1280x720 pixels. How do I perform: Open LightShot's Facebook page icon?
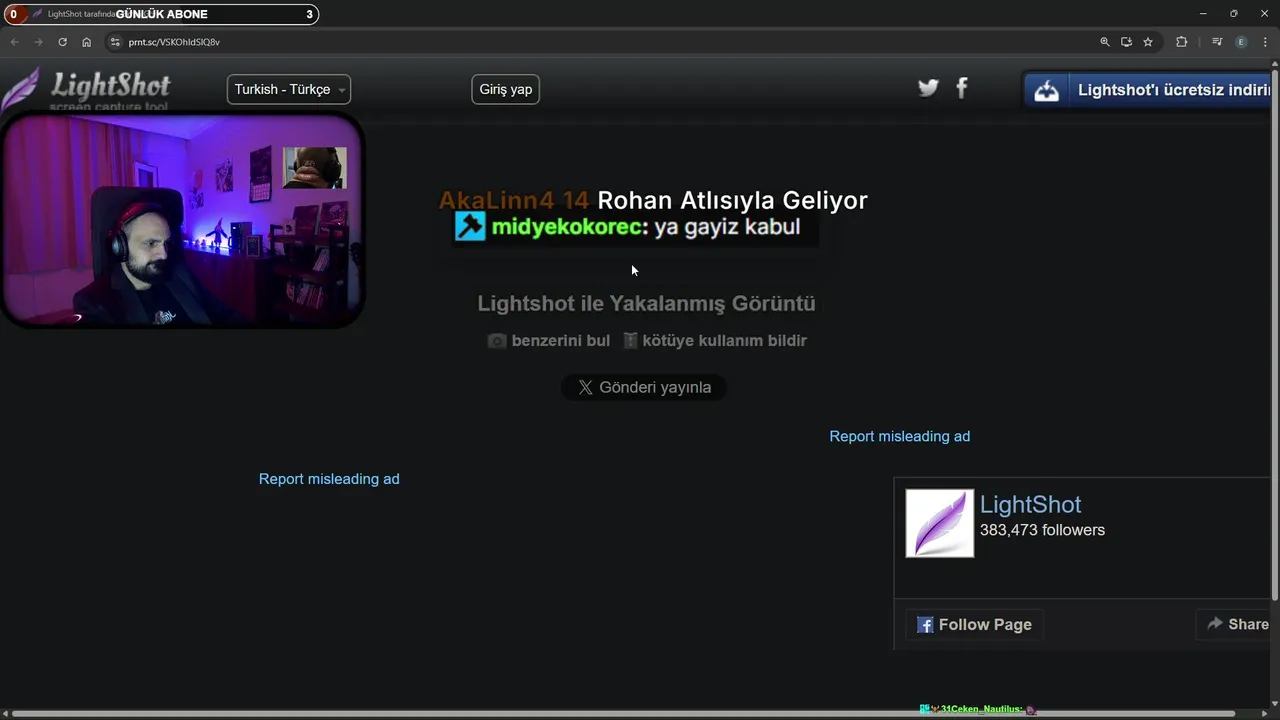pos(962,88)
